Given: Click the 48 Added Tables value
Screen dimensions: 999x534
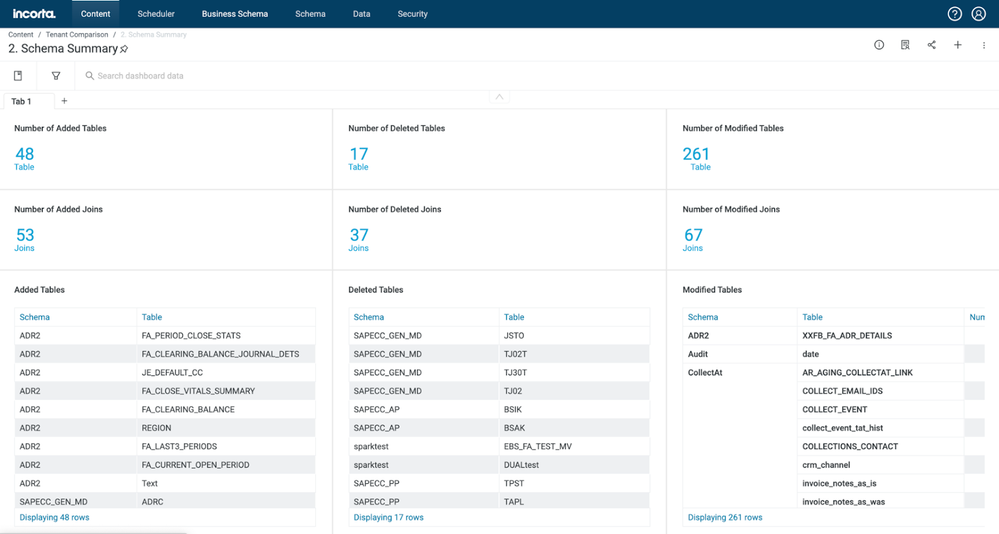Looking at the screenshot, I should coord(25,154).
